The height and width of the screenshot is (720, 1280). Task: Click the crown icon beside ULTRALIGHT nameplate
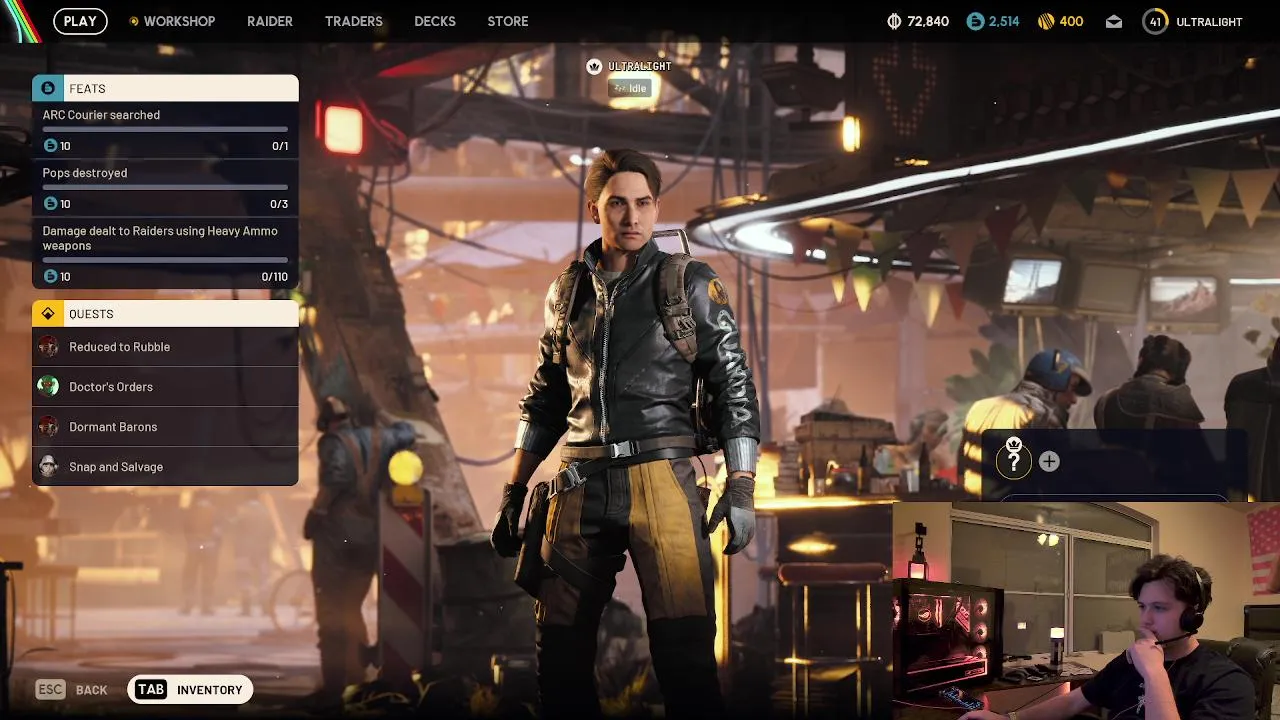(x=594, y=66)
